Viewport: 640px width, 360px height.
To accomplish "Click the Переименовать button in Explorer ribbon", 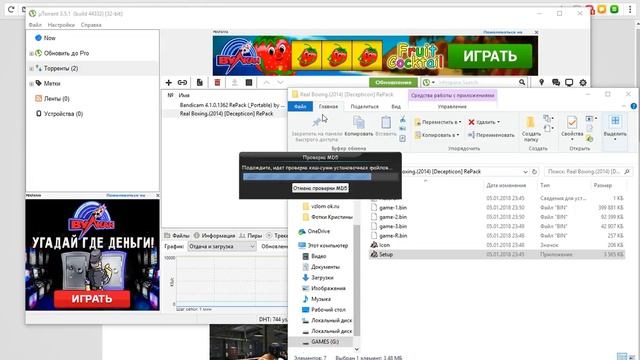I will [x=491, y=135].
